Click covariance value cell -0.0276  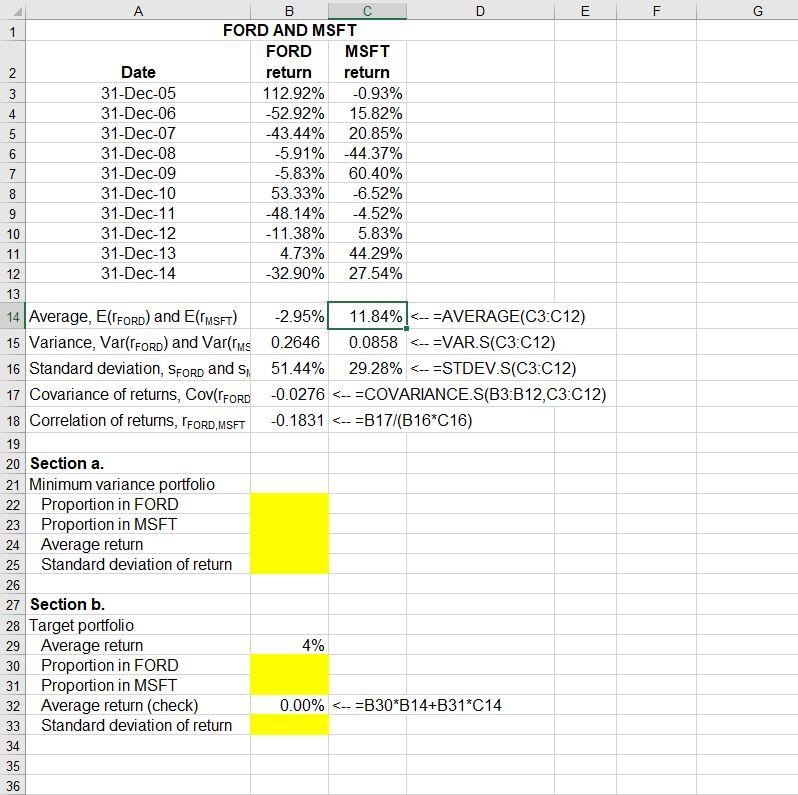[289, 394]
